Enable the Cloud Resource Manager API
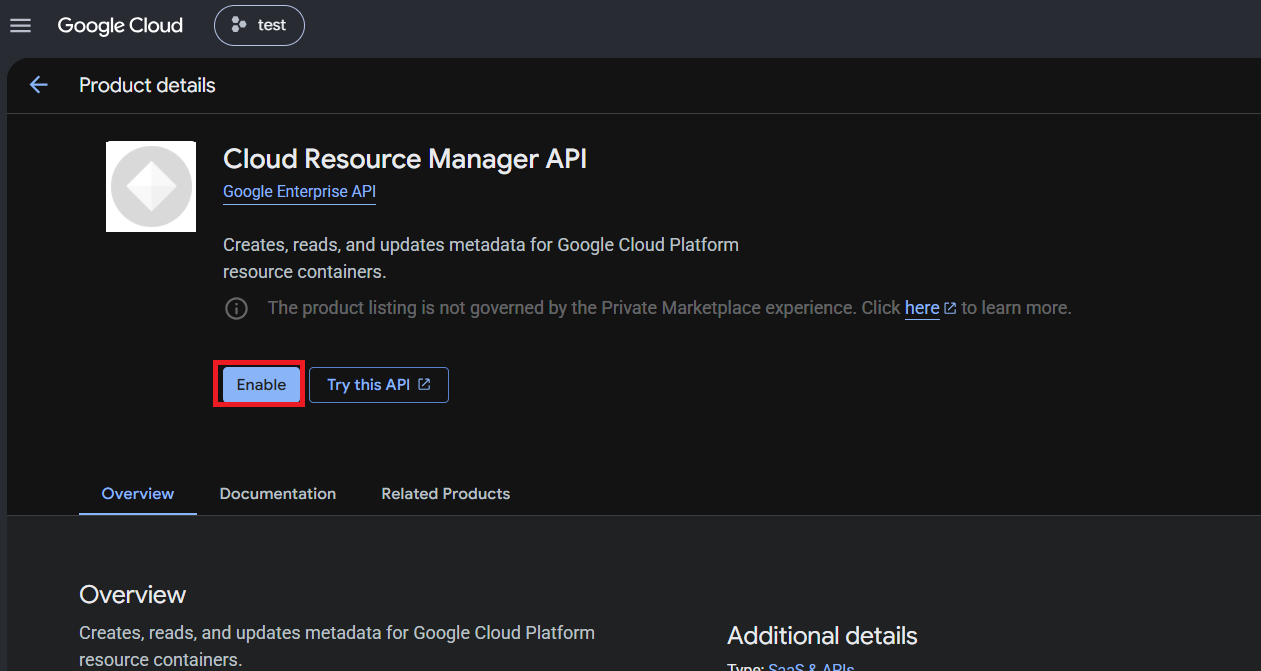1261x671 pixels. pos(261,385)
